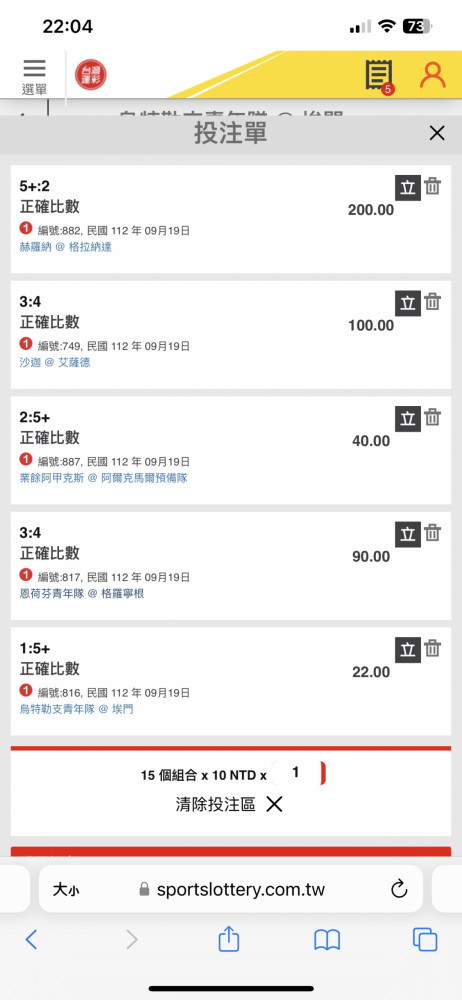The image size is (462, 1000).
Task: Delete the 赫羅納 @ 格拉納達 bet via trash icon
Action: 433,187
